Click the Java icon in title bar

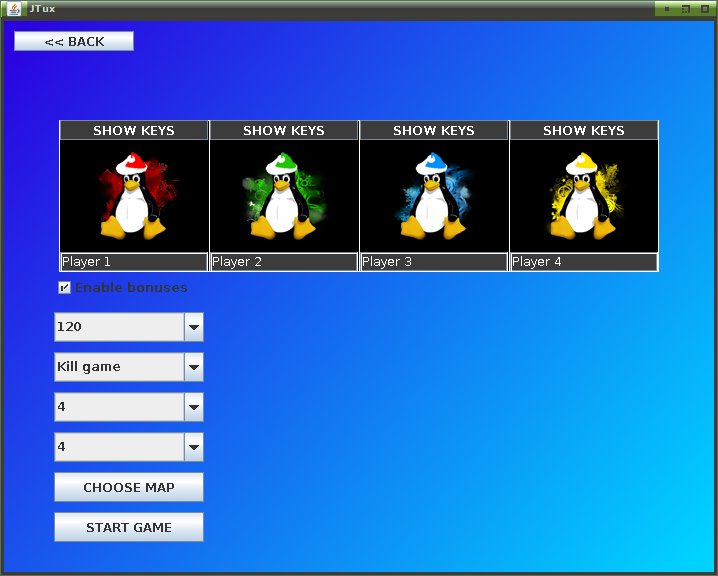click(14, 9)
